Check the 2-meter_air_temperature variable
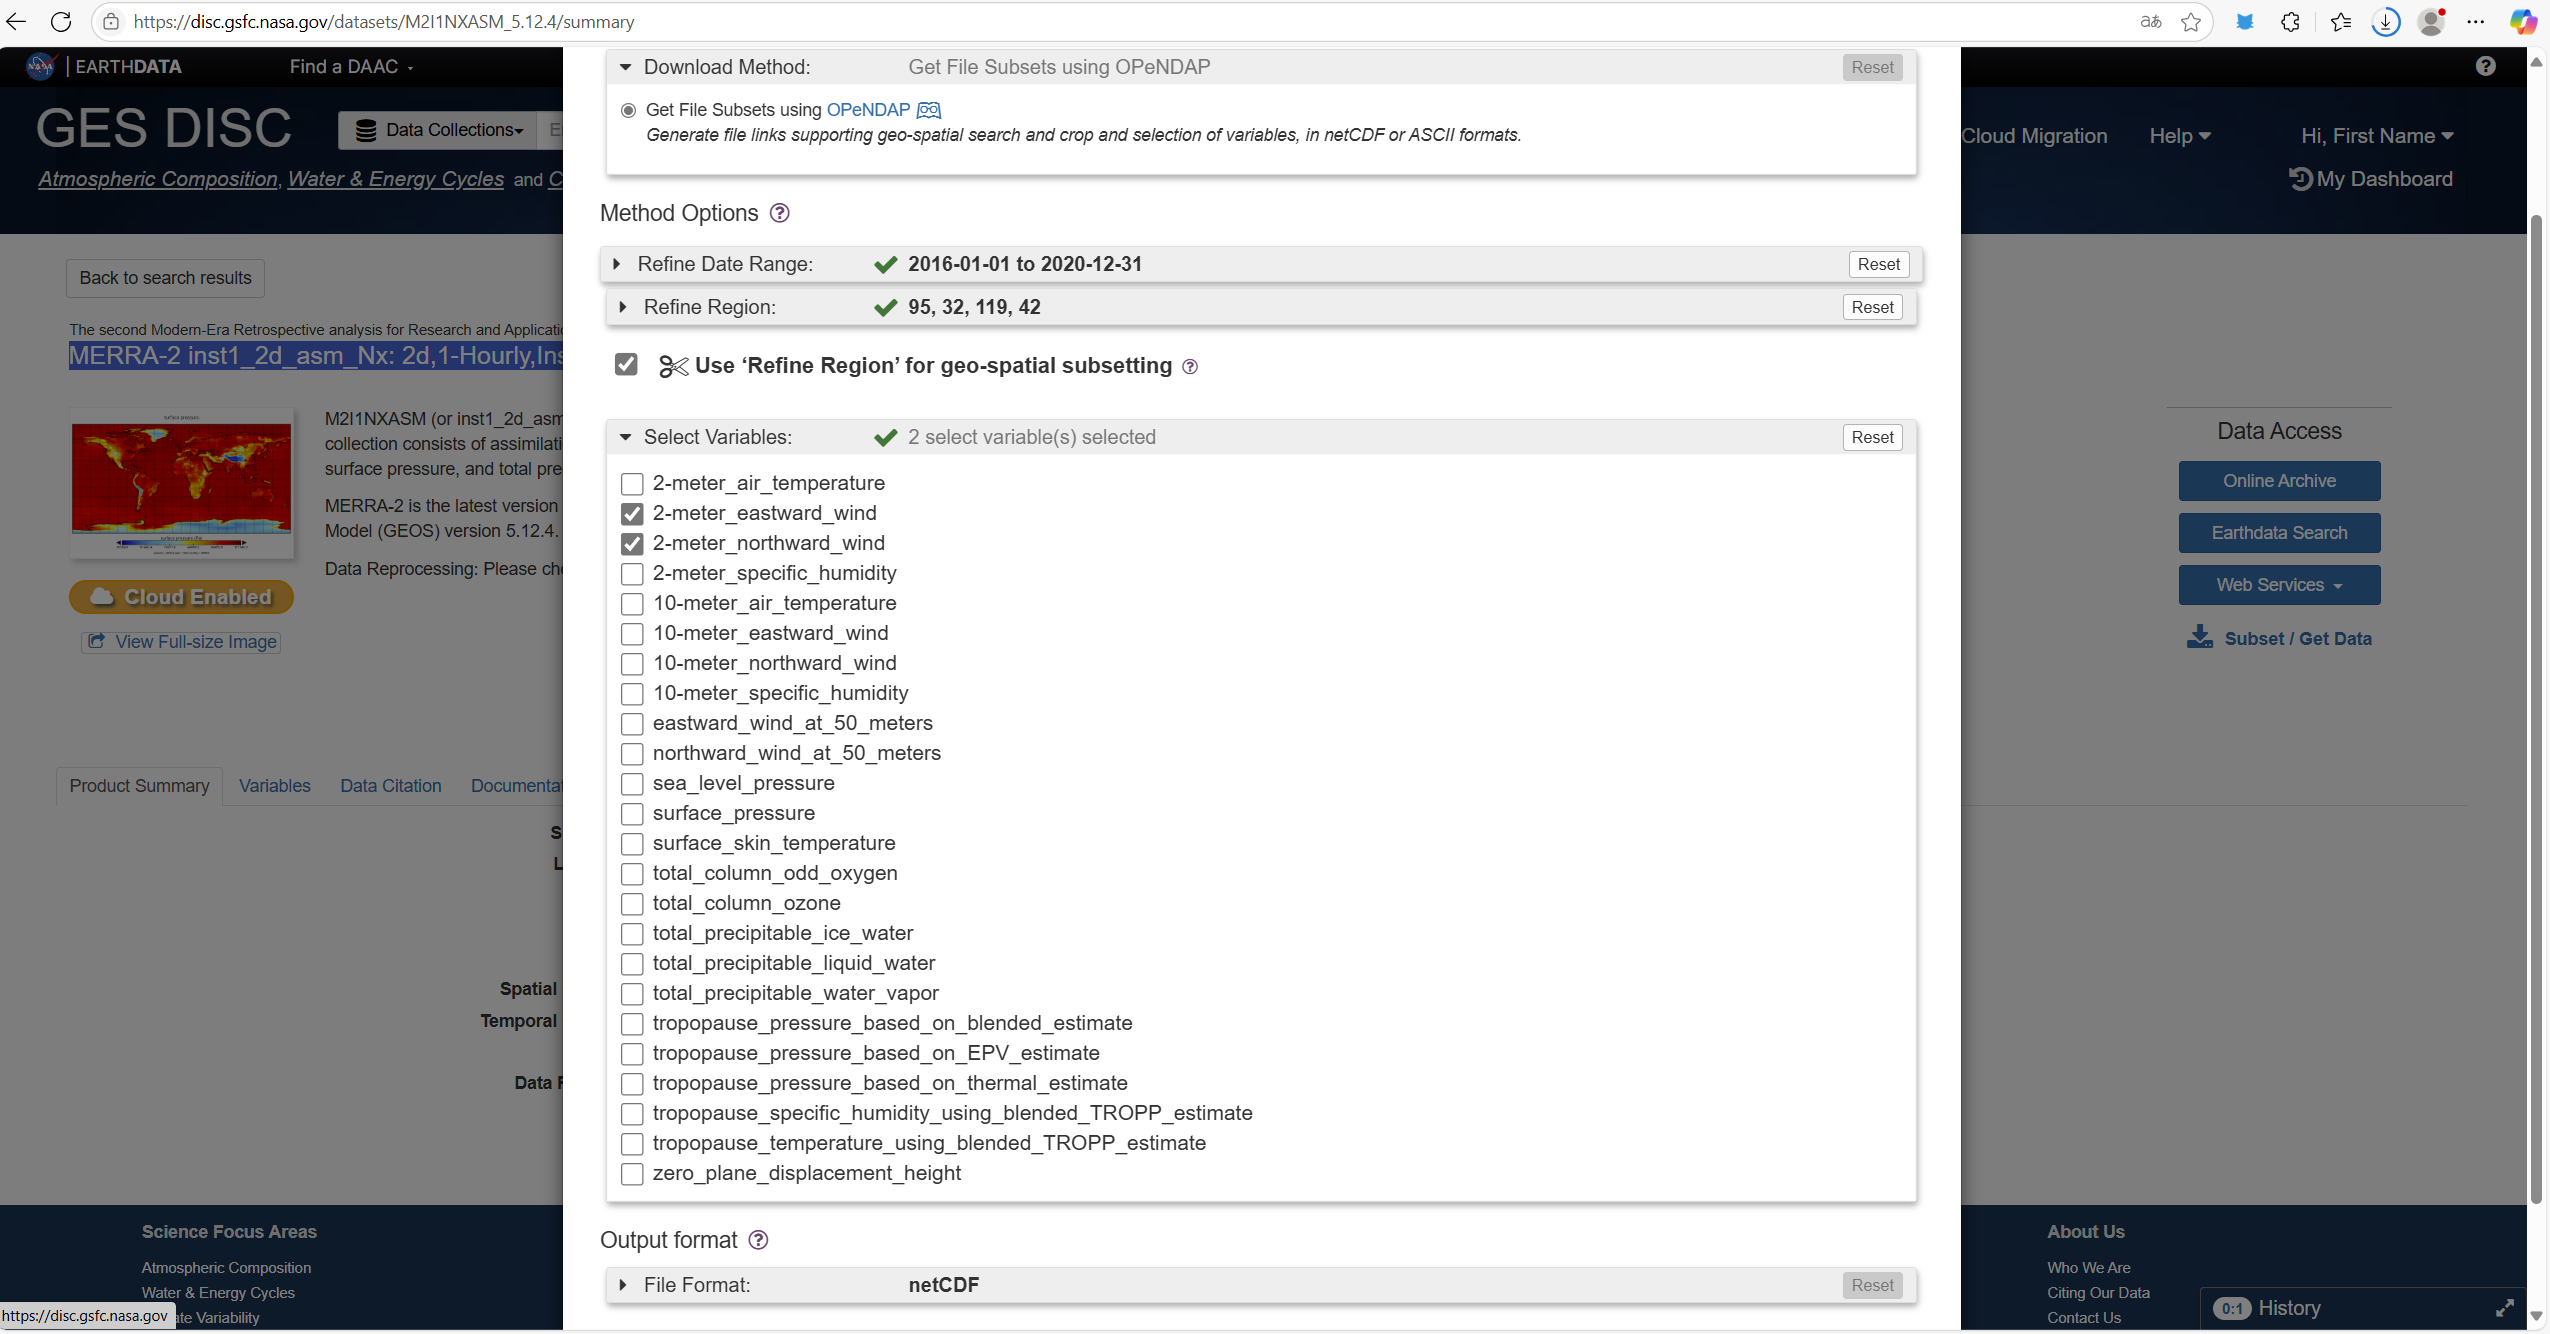This screenshot has width=2550, height=1334. click(x=632, y=484)
